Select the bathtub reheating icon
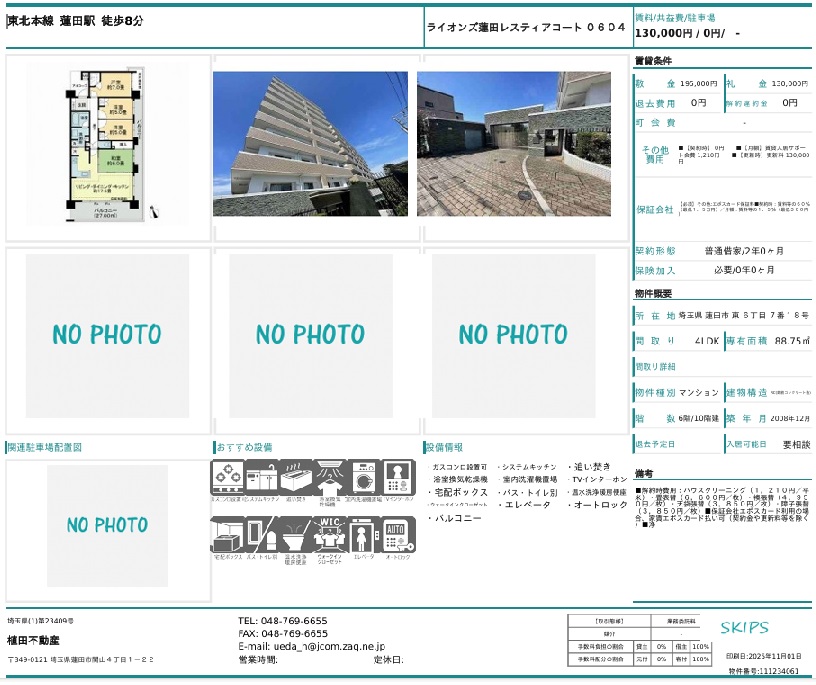 [295, 477]
